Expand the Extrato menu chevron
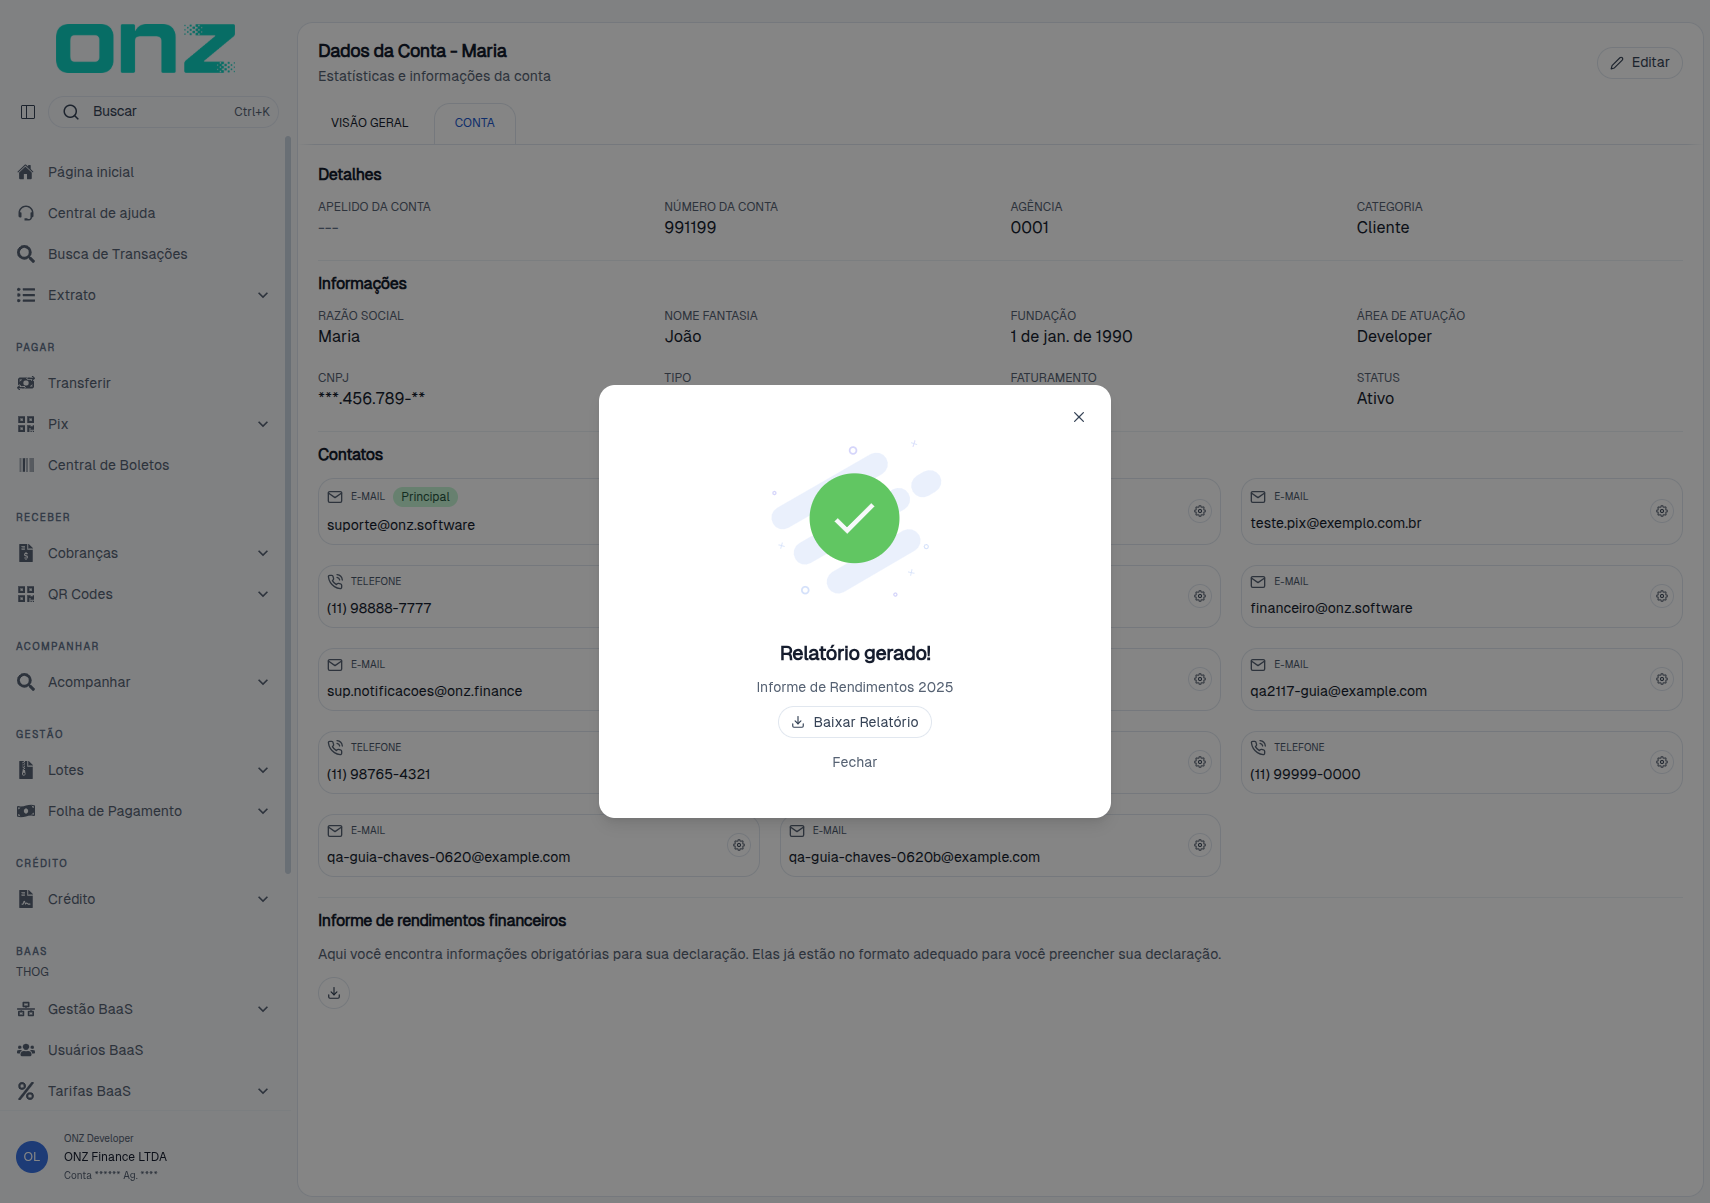 (263, 295)
